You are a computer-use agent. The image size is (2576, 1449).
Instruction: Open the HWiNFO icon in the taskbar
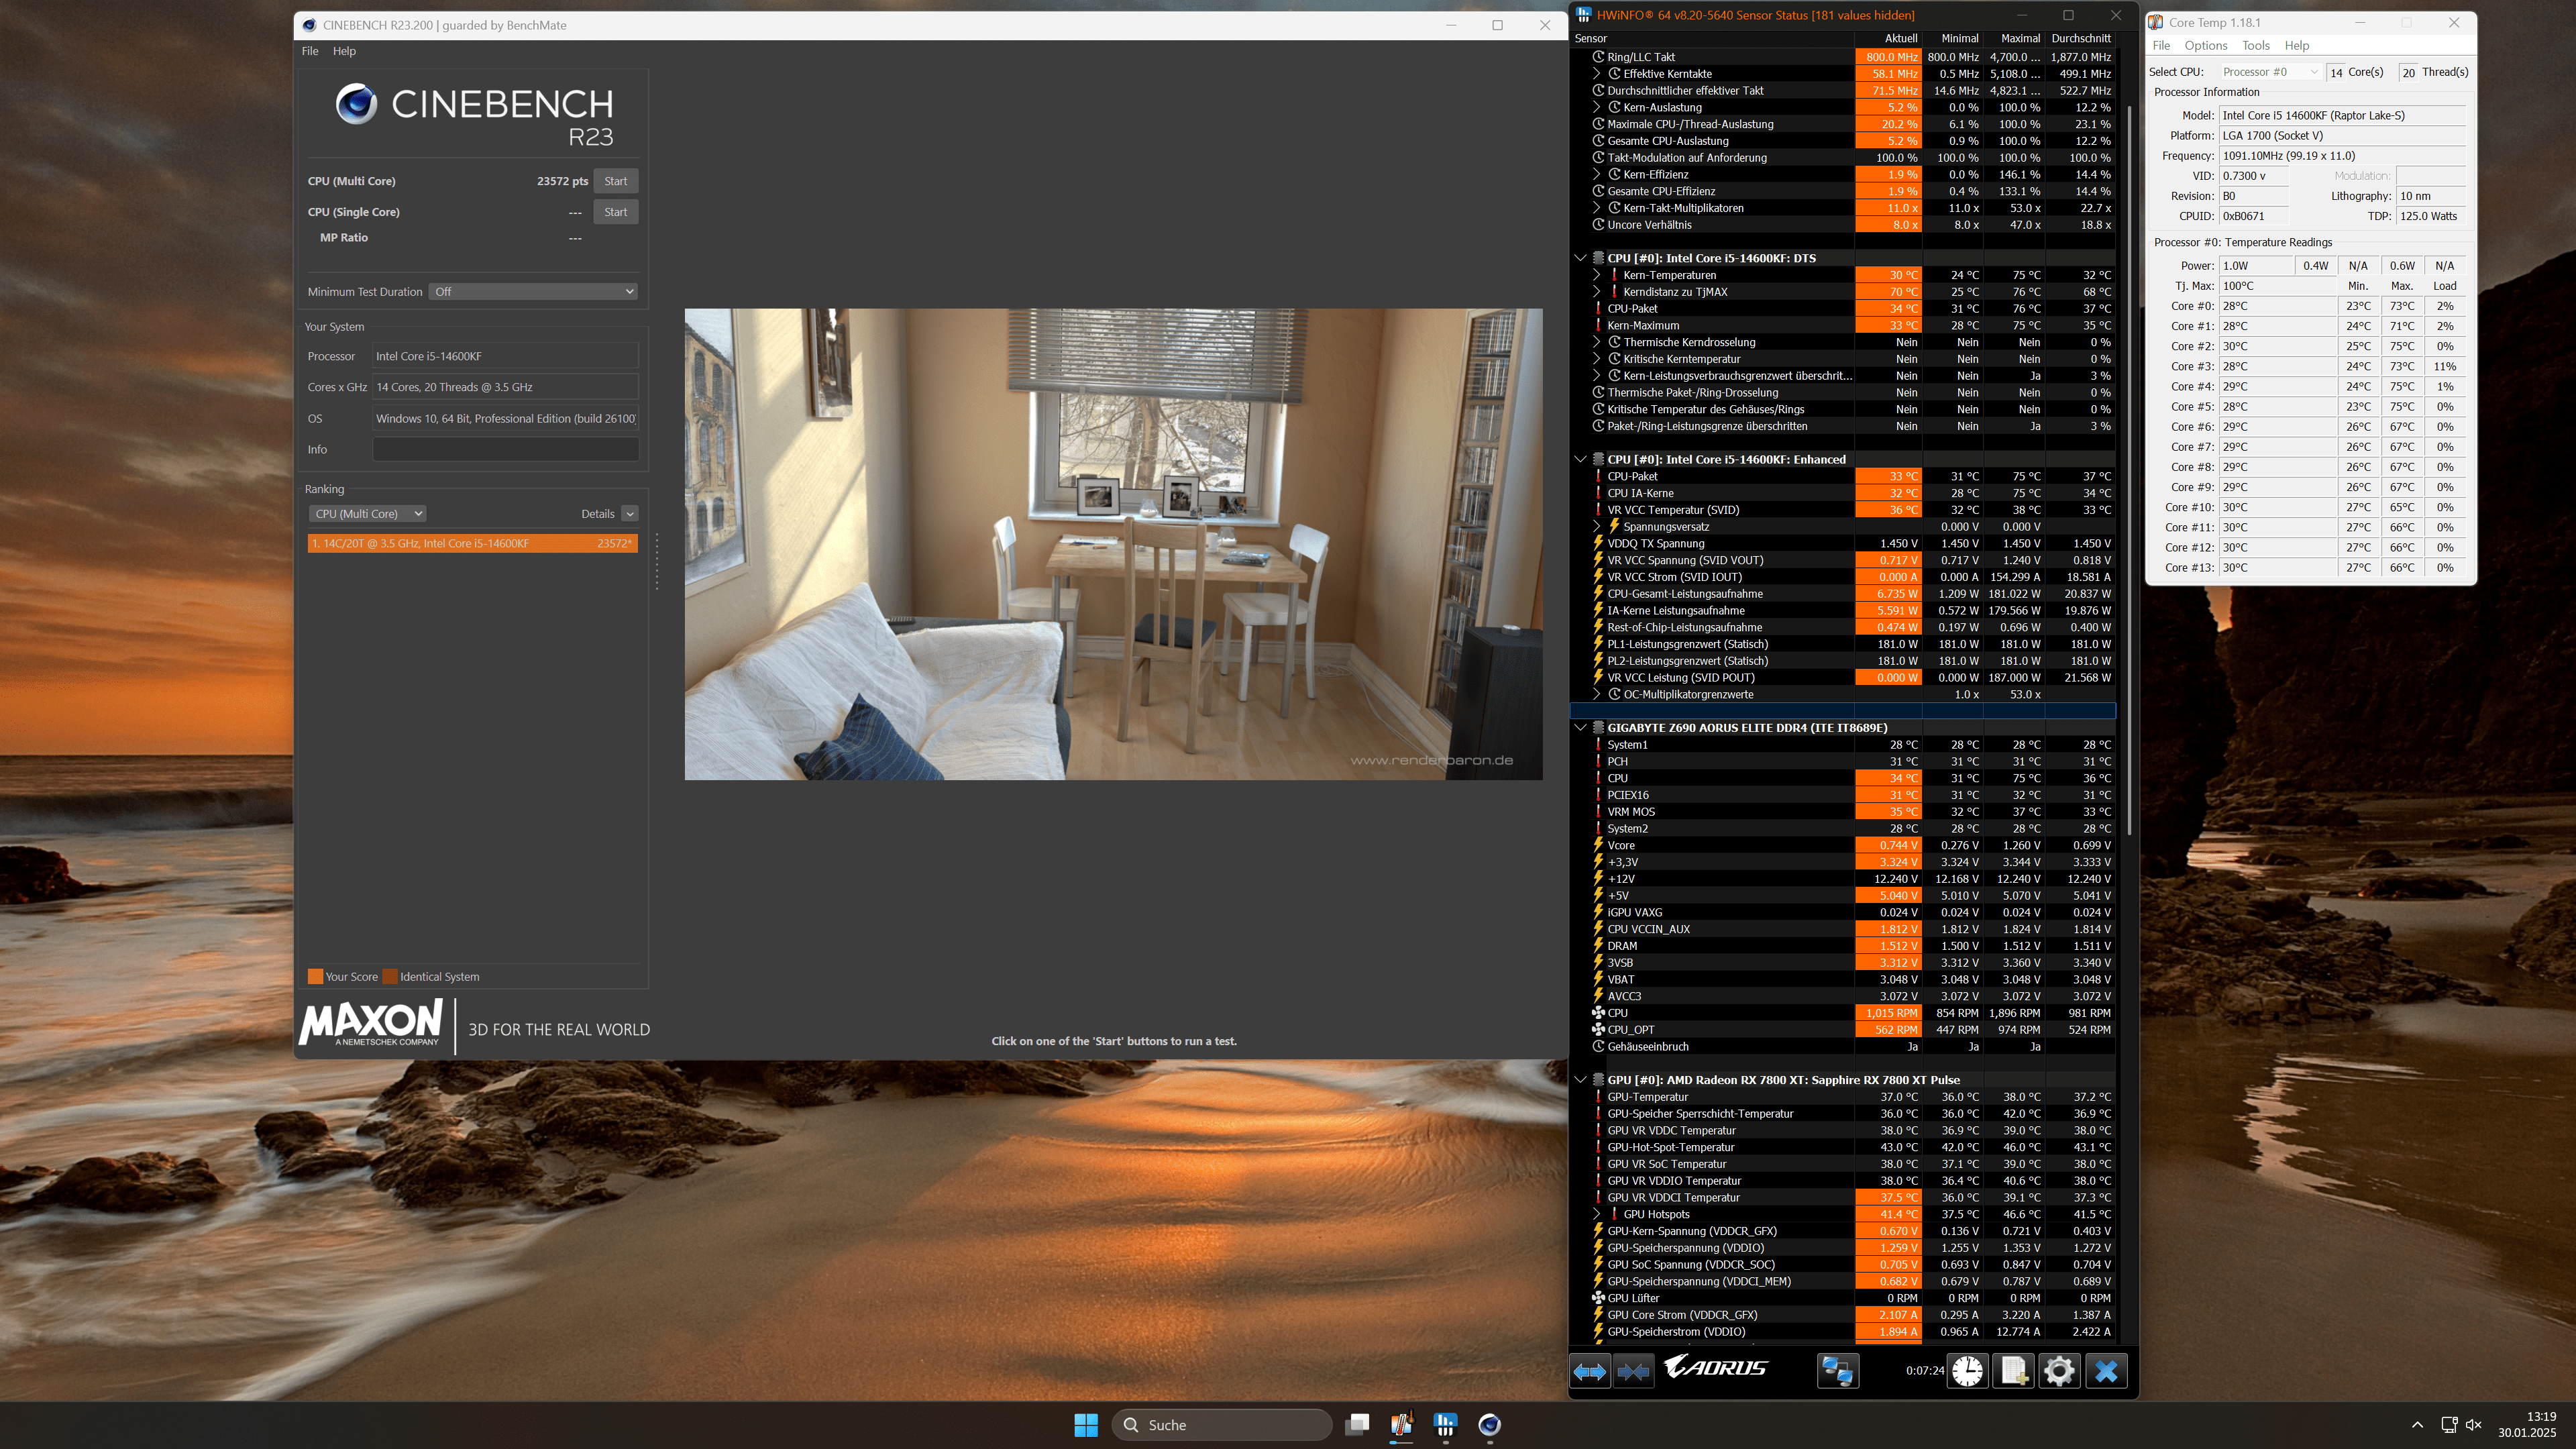(1445, 1425)
